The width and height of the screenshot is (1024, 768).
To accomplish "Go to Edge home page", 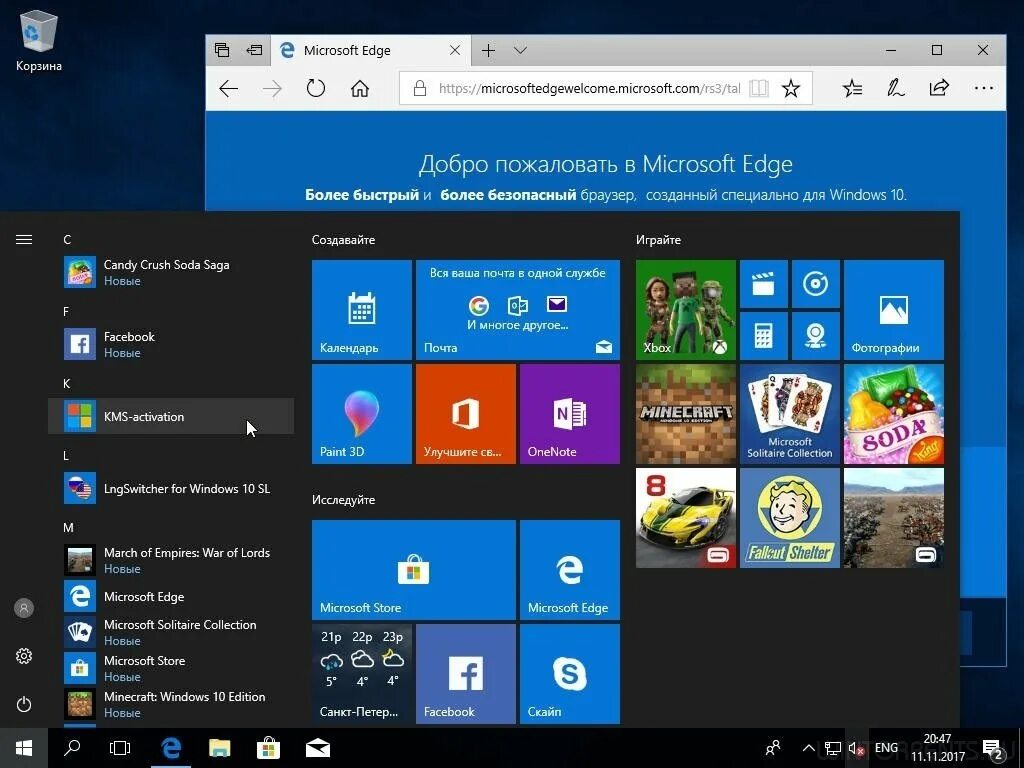I will tap(360, 88).
